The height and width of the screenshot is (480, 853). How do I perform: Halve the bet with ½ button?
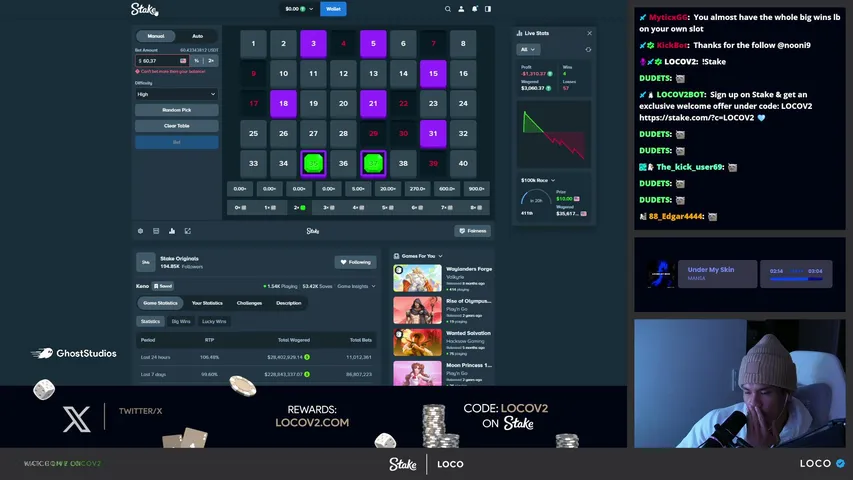point(196,61)
